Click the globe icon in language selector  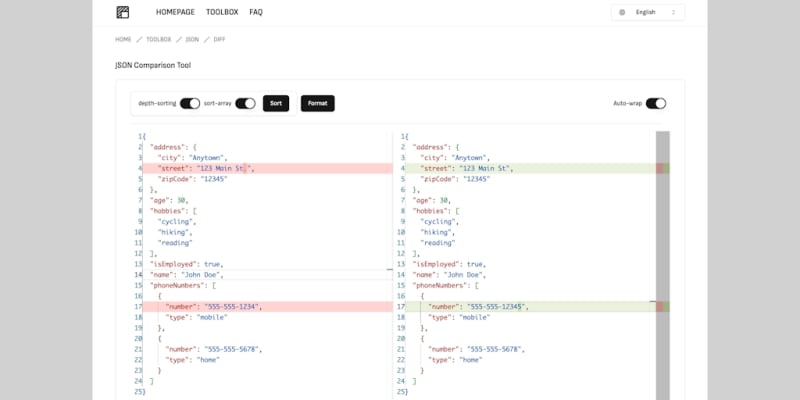[622, 13]
